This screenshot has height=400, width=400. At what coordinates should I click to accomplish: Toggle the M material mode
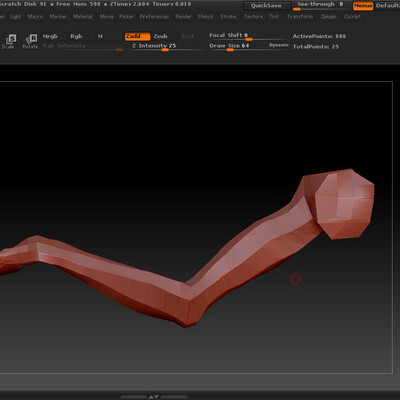point(100,36)
